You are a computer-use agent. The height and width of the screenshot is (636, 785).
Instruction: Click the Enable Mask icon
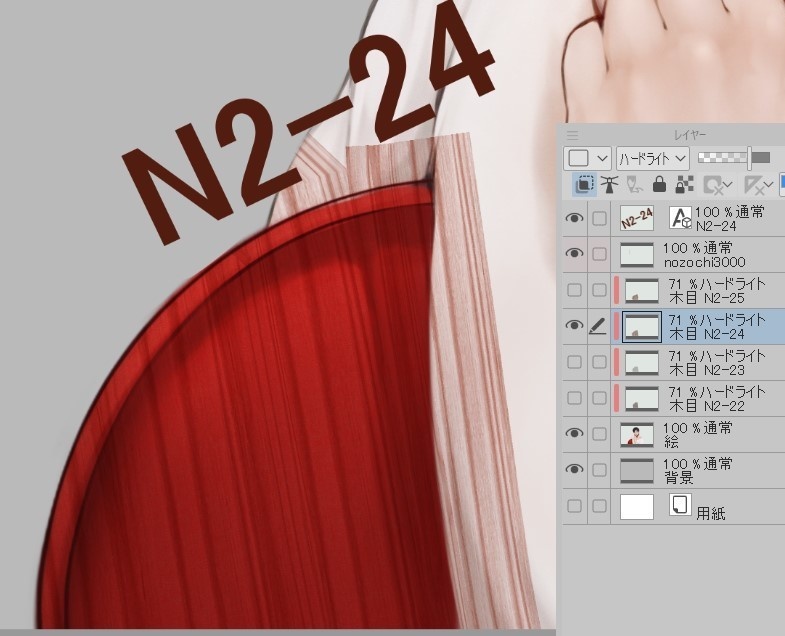coord(712,185)
